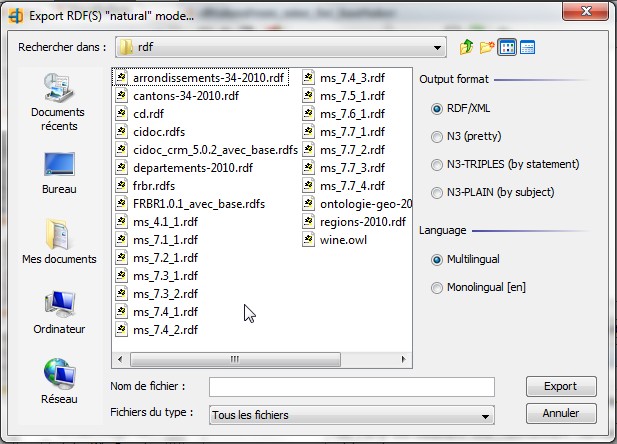Select N3 (pretty) output format

(x=437, y=137)
